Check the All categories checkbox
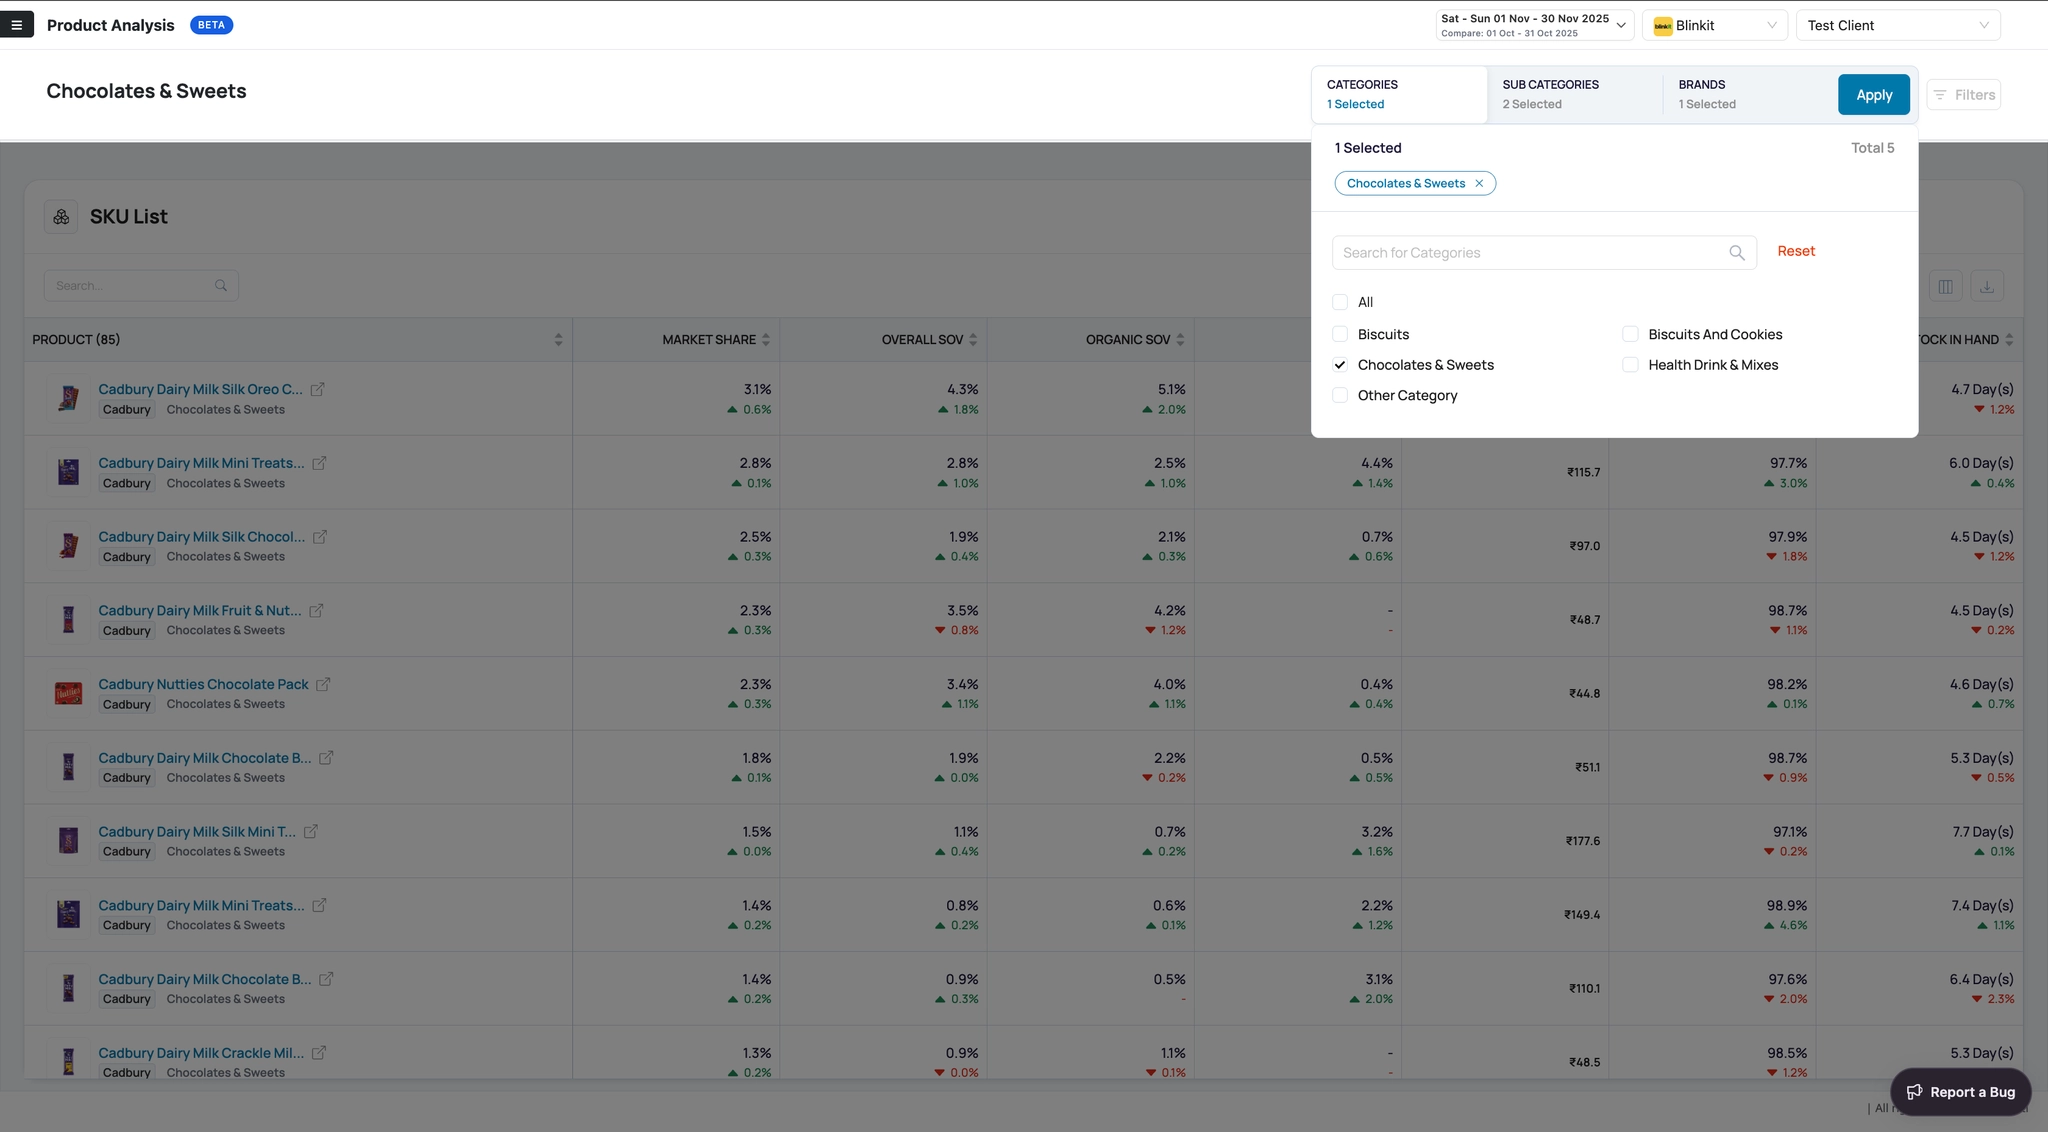The width and height of the screenshot is (2048, 1132). click(1340, 302)
